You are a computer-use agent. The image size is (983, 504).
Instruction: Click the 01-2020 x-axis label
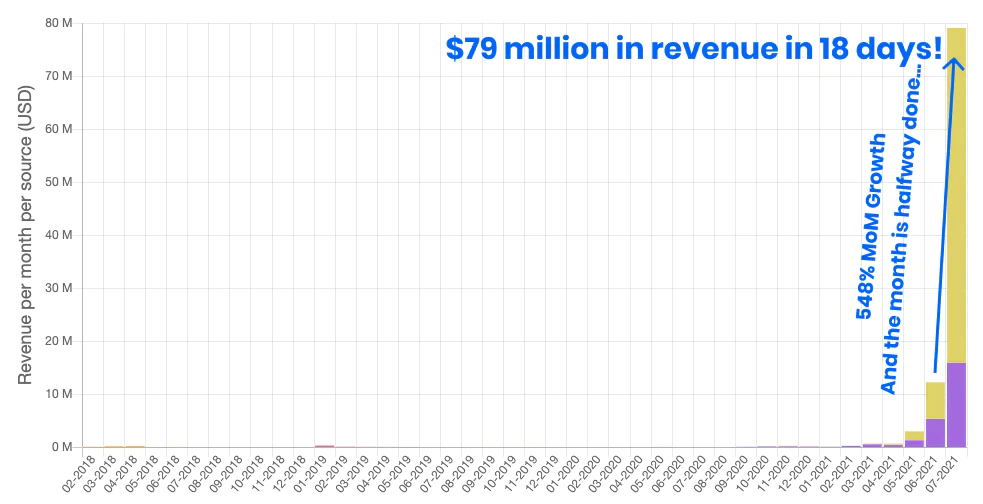(564, 475)
